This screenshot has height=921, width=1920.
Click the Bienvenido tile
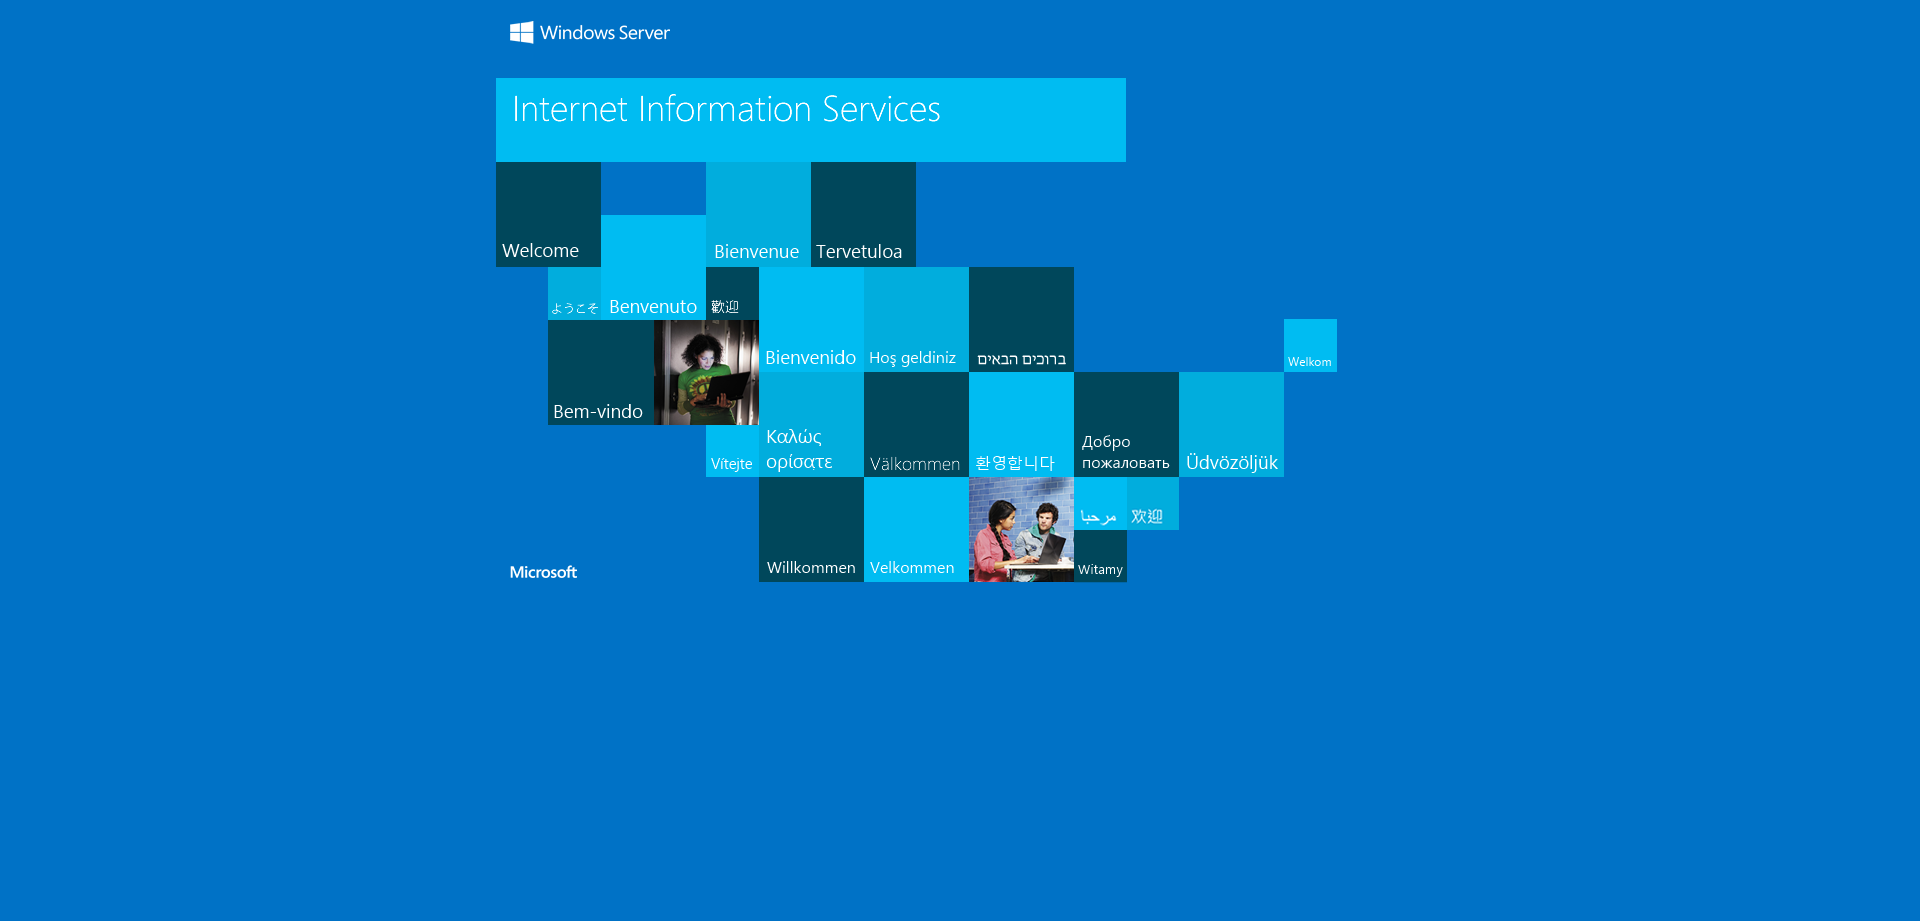pyautogui.click(x=811, y=320)
